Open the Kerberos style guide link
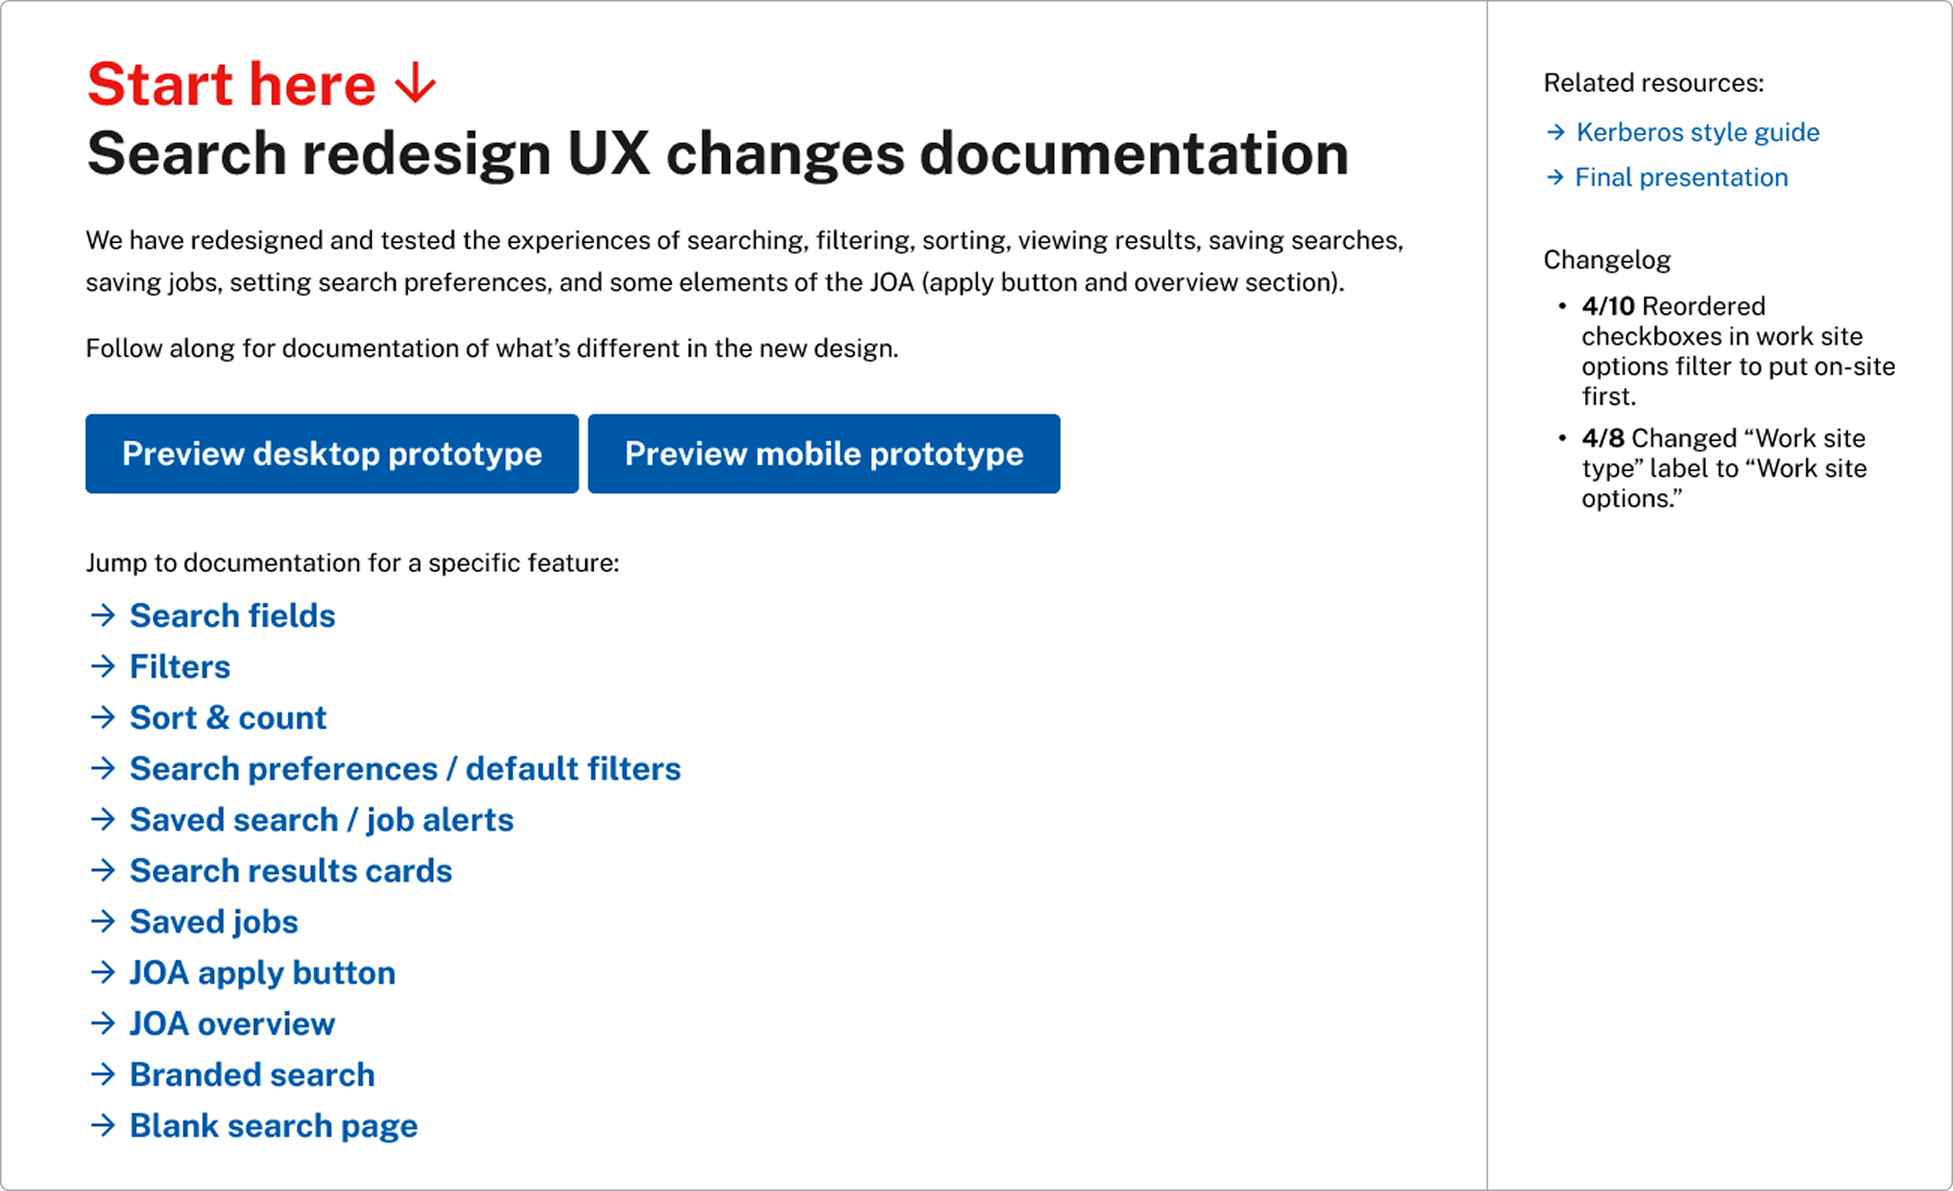1953x1191 pixels. point(1697,132)
